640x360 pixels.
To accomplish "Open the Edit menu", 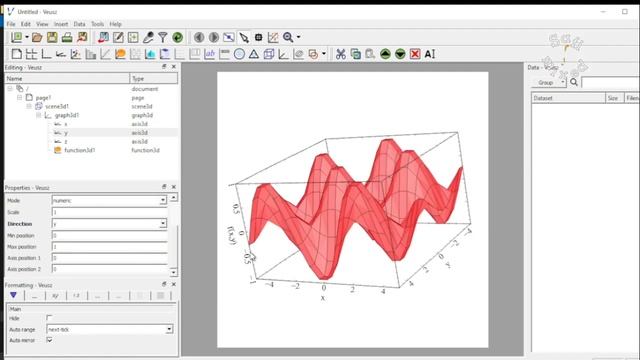I will [x=26, y=24].
